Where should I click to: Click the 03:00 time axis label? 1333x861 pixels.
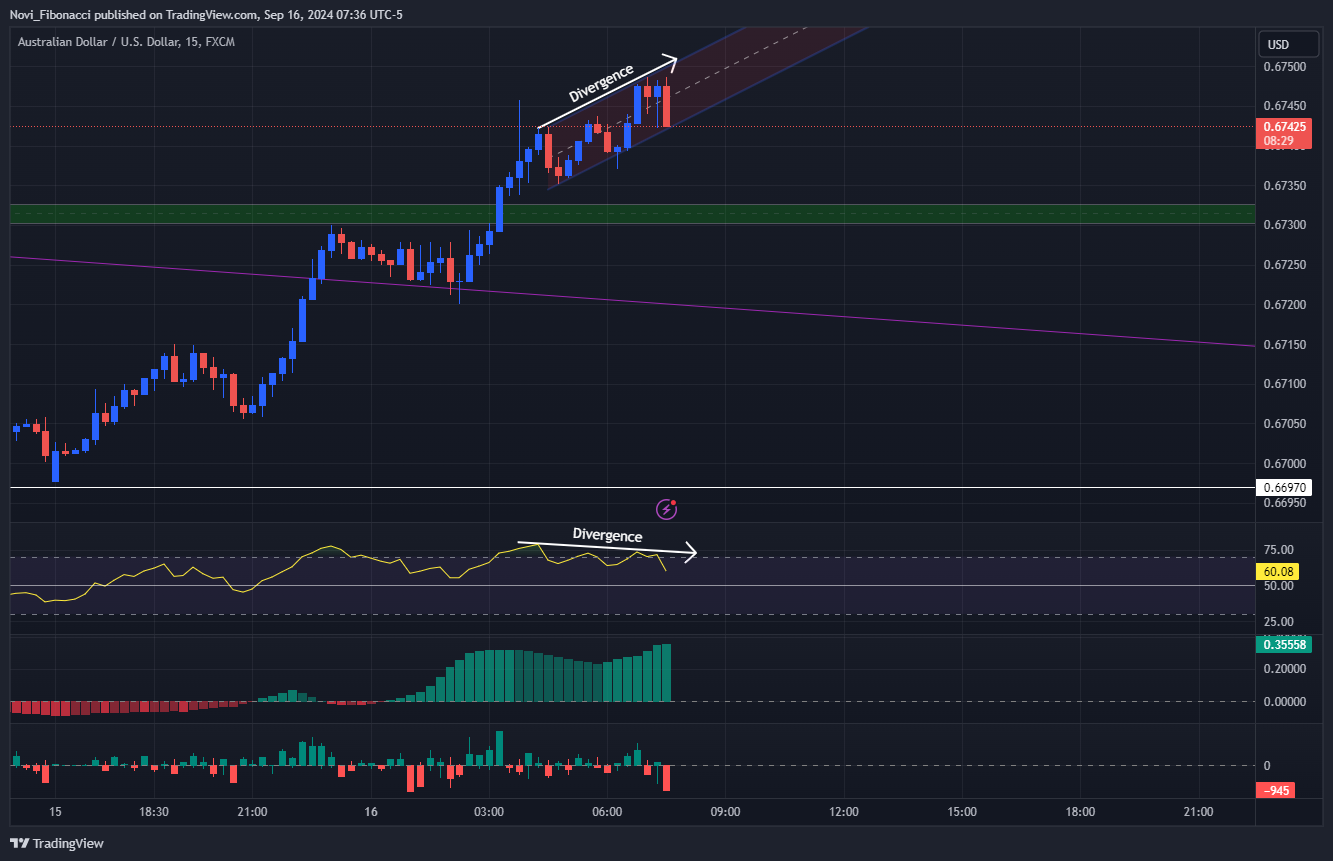click(489, 811)
